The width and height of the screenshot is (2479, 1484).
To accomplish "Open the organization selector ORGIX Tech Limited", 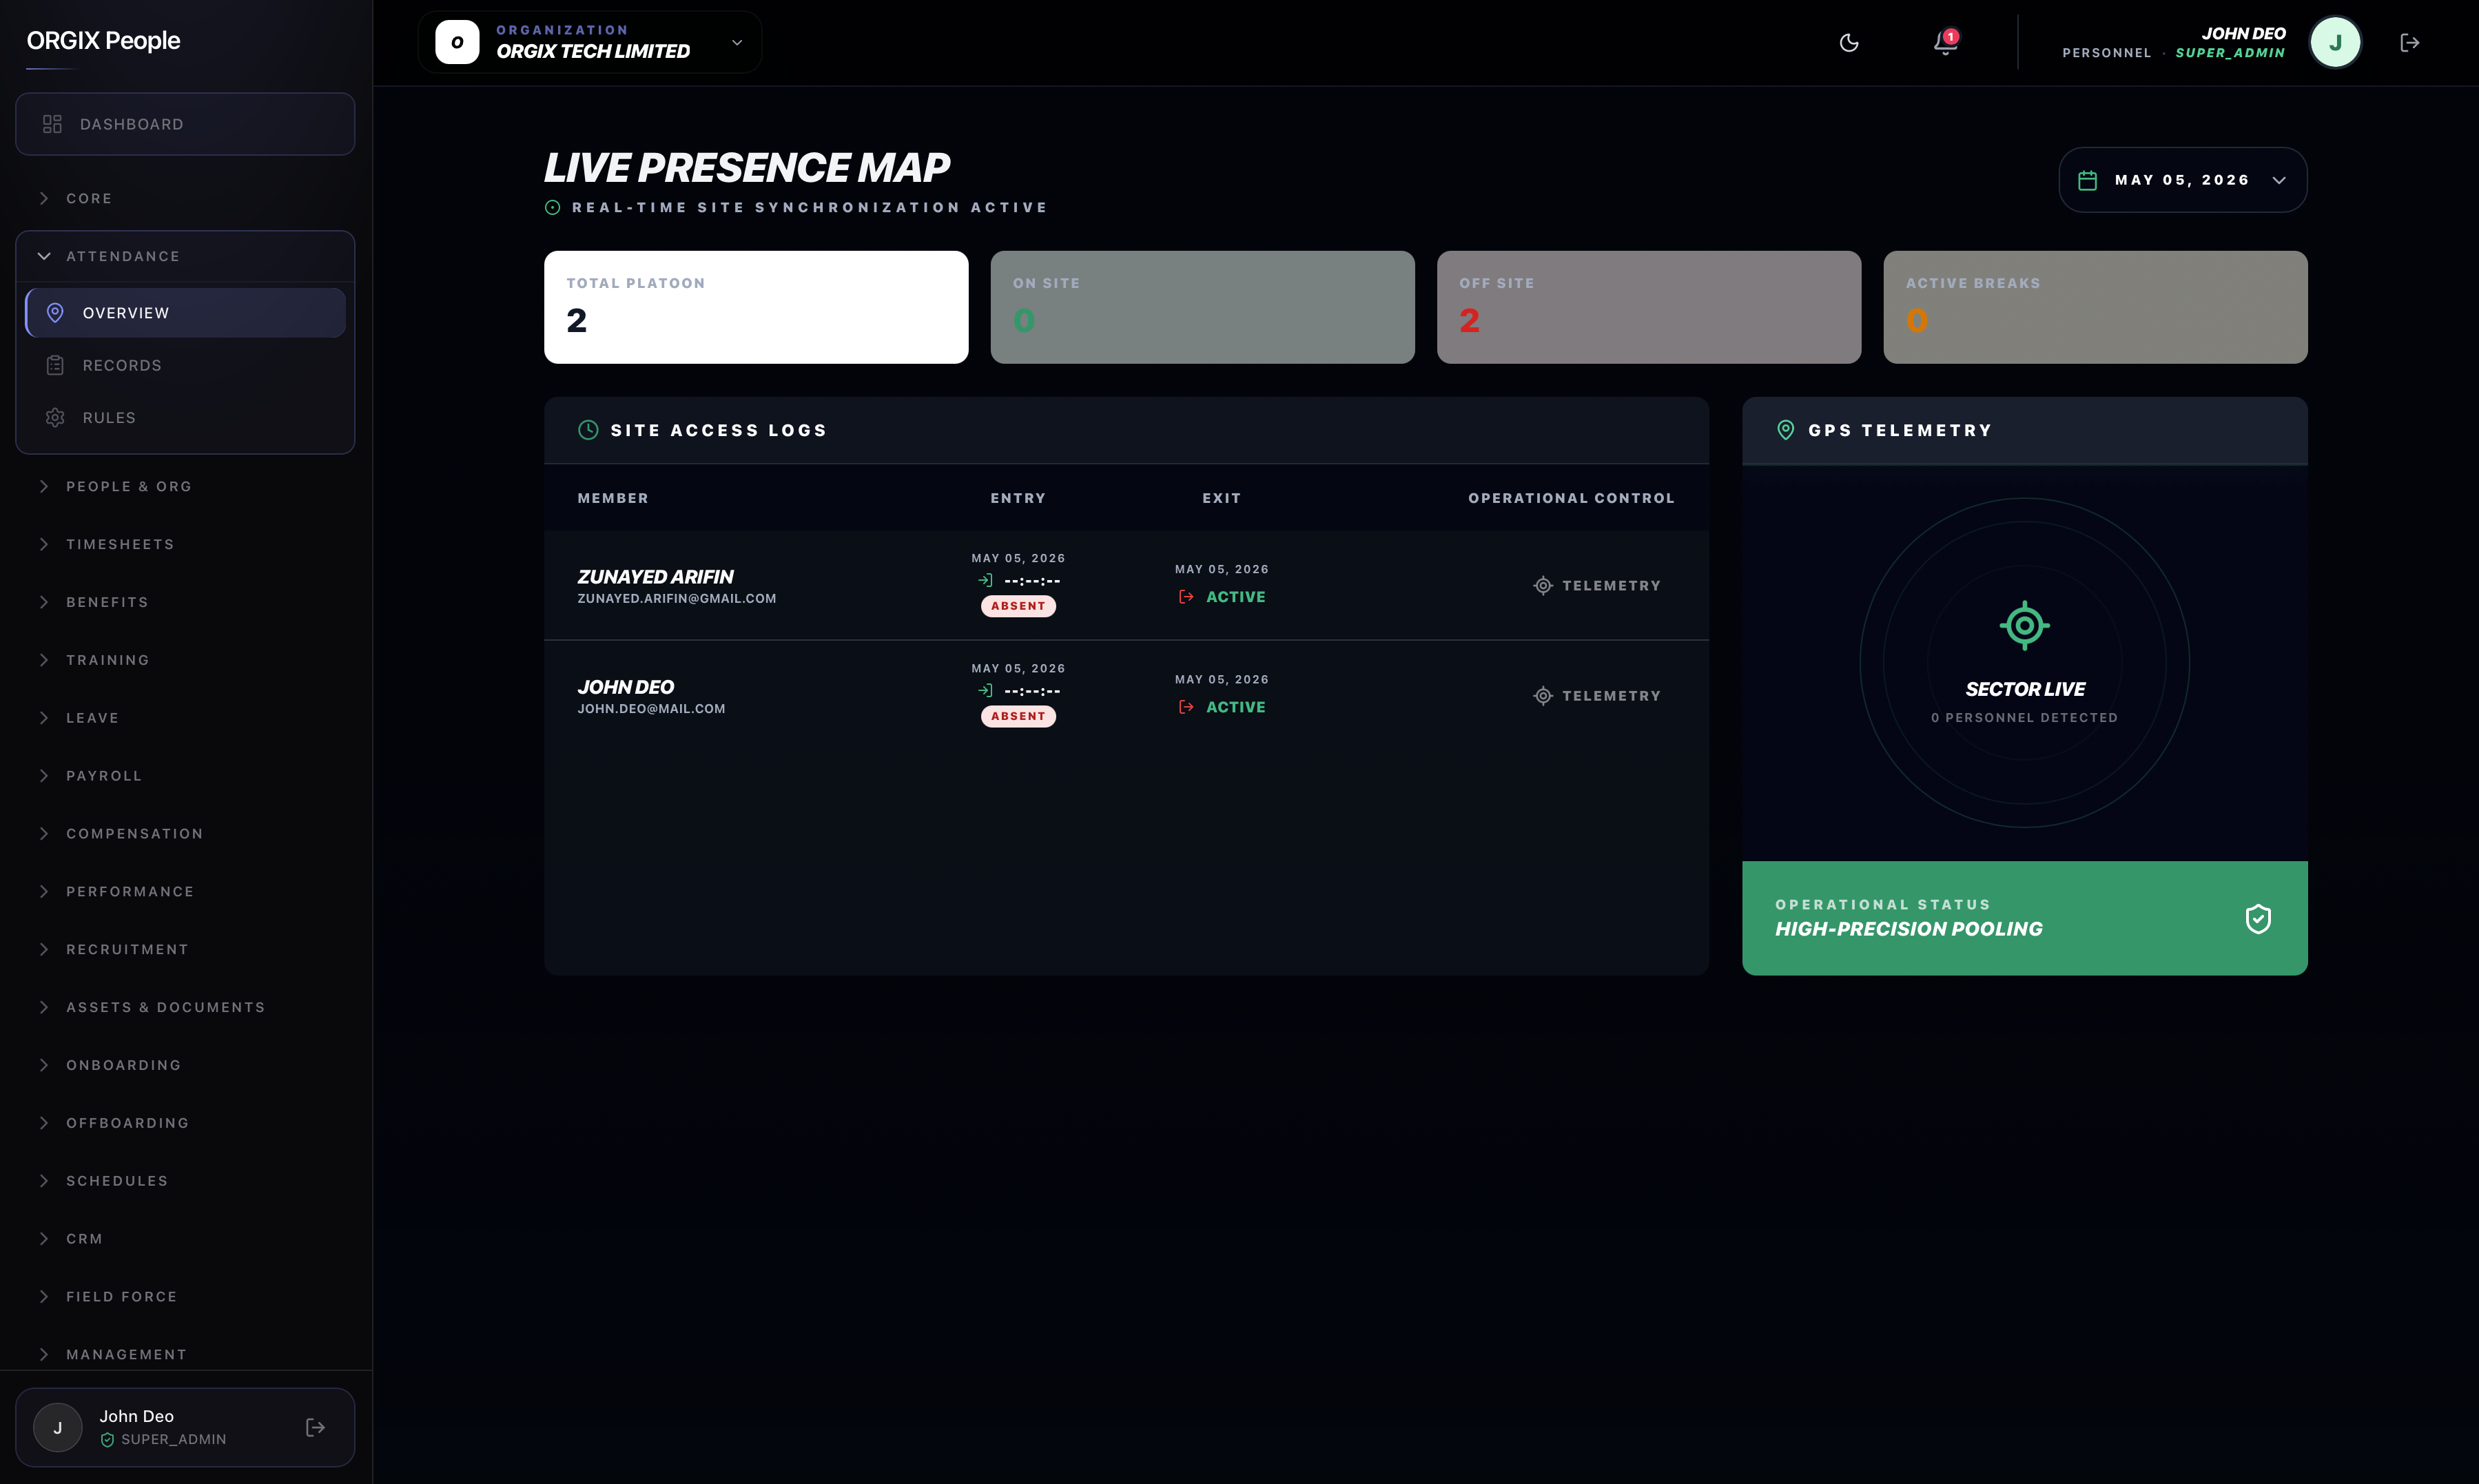I will (590, 42).
